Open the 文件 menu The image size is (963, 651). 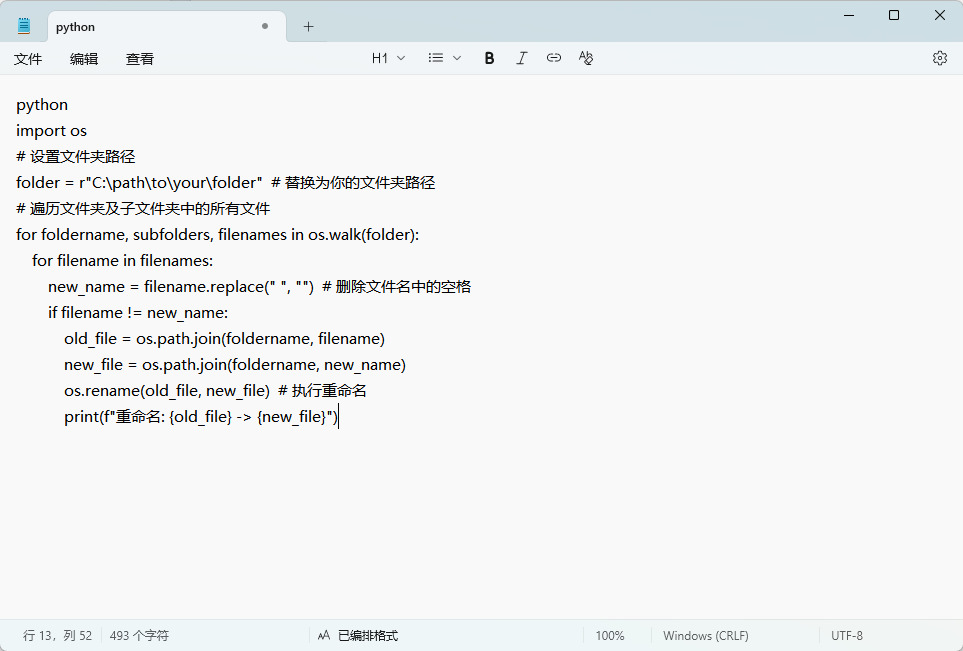tap(28, 59)
